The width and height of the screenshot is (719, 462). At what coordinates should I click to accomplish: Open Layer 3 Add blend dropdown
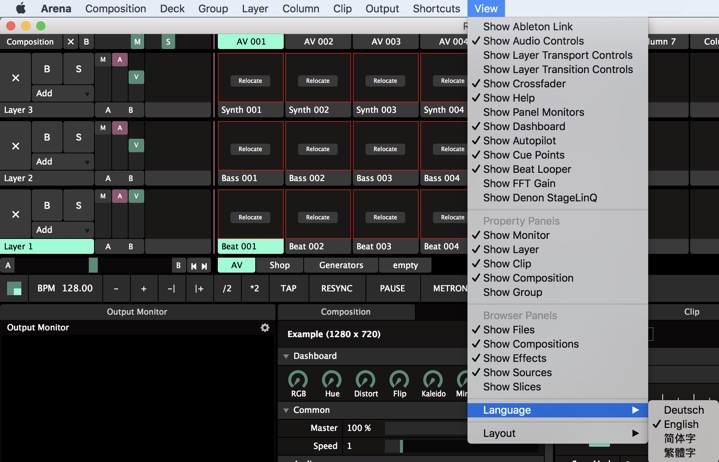click(x=62, y=93)
